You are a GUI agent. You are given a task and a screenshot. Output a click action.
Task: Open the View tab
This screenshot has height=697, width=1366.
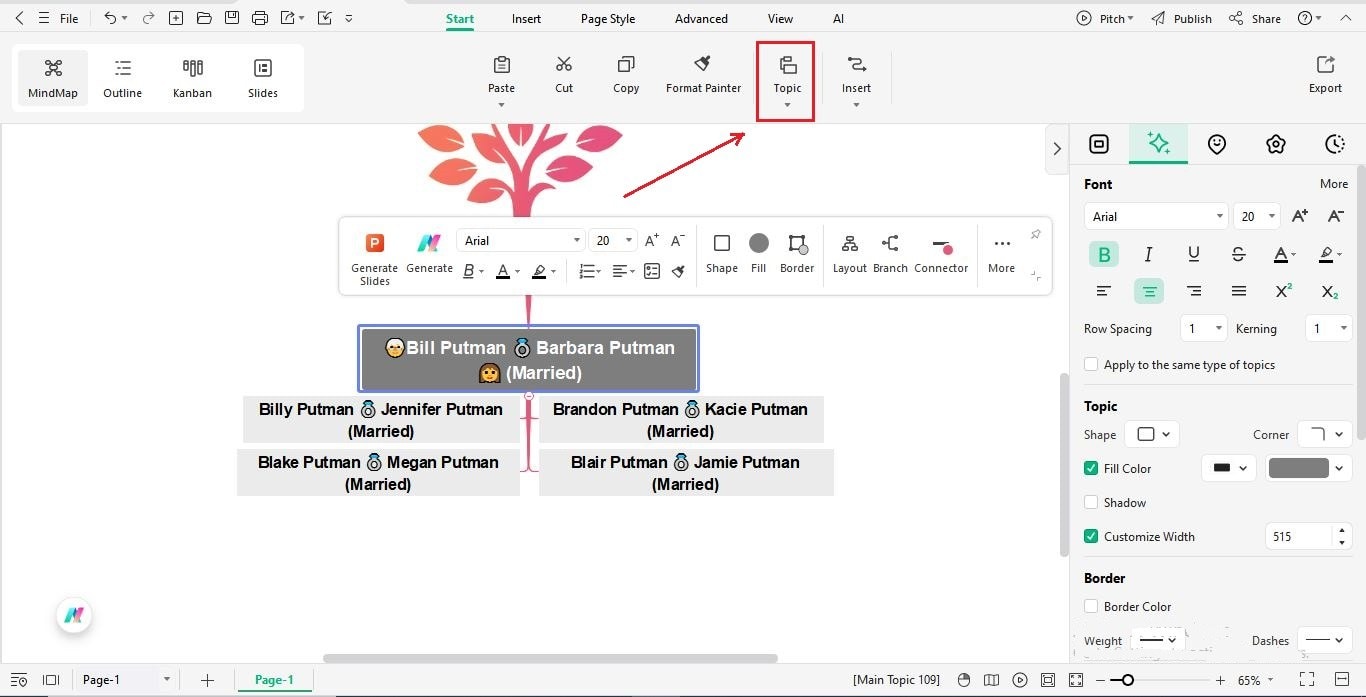(780, 19)
